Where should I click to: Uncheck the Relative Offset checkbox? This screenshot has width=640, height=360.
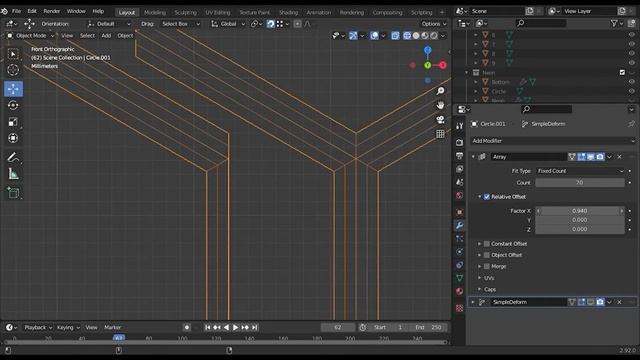(x=487, y=197)
